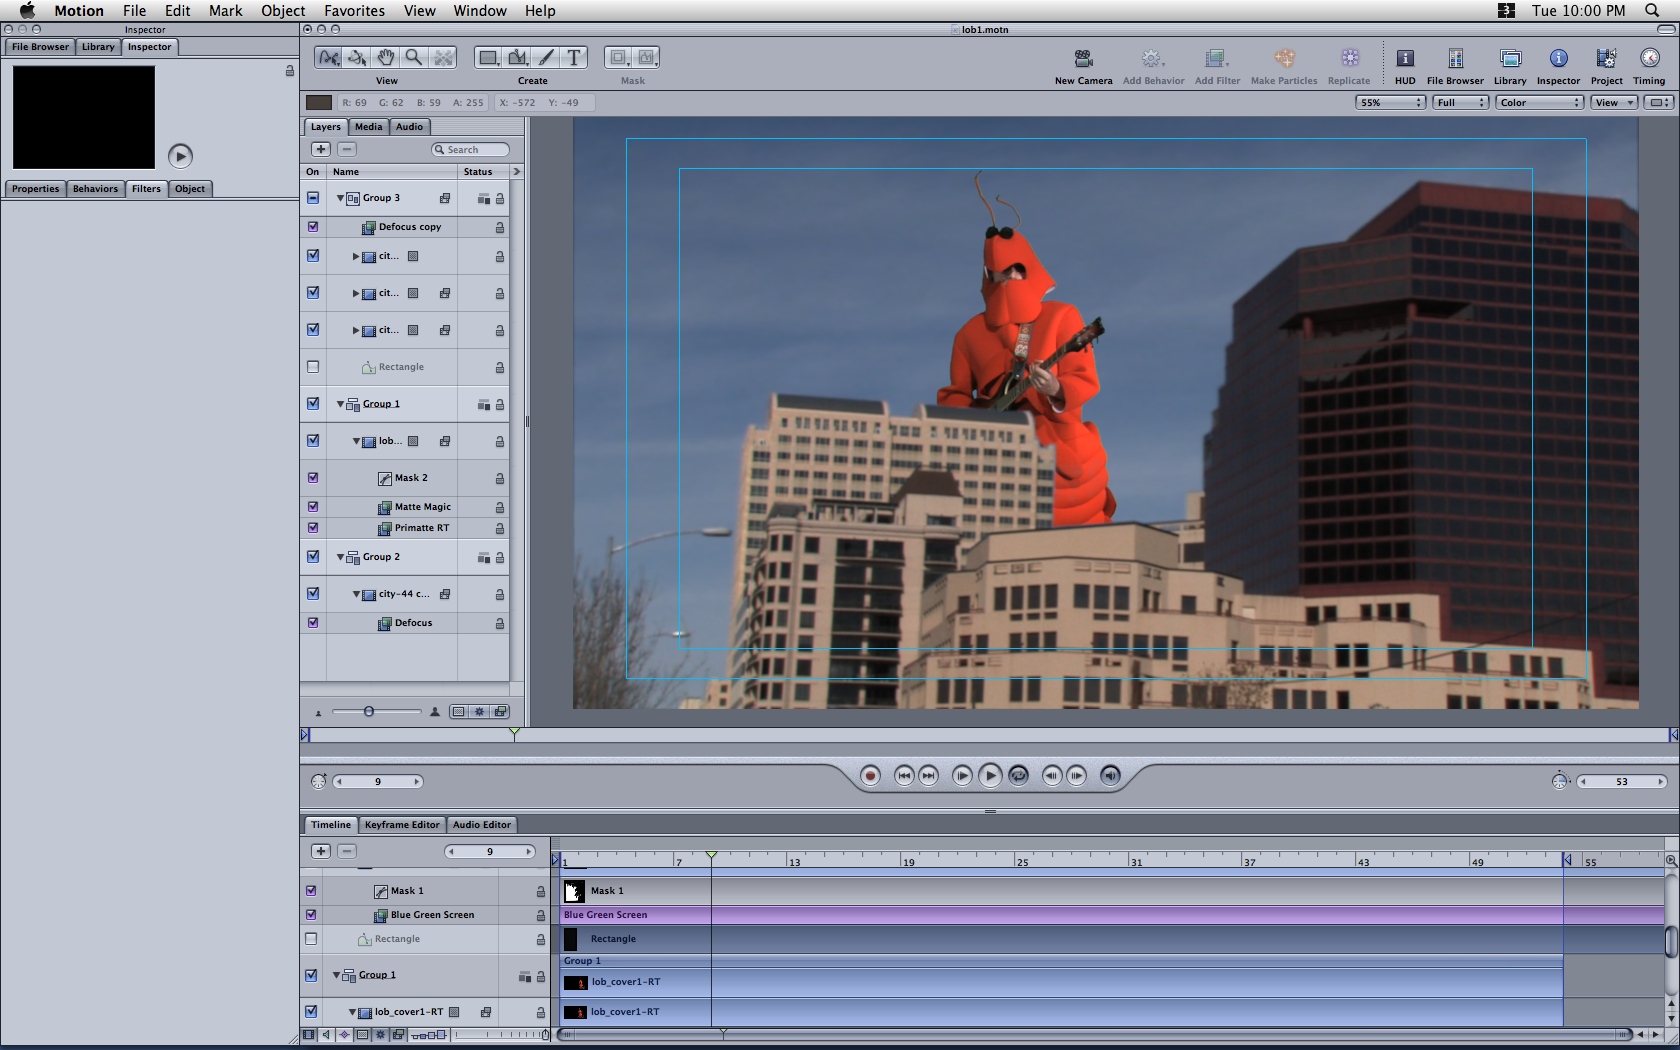The height and width of the screenshot is (1050, 1680).
Task: Click the Timing toolbar icon
Action: coord(1649,59)
